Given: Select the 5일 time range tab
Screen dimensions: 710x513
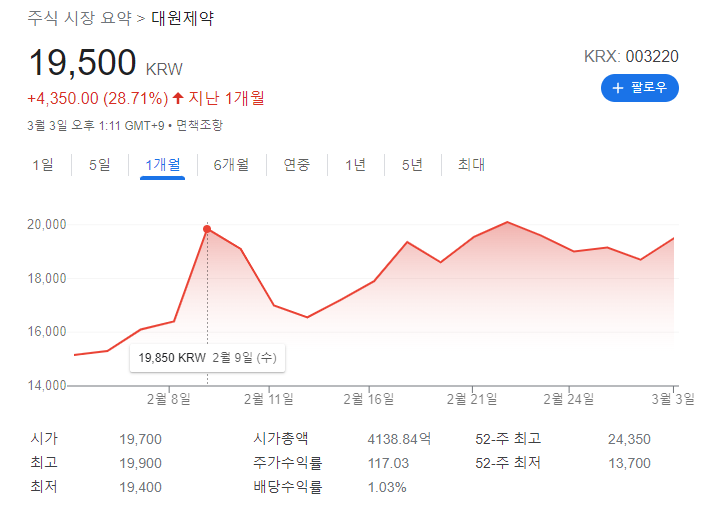Looking at the screenshot, I should (x=100, y=165).
